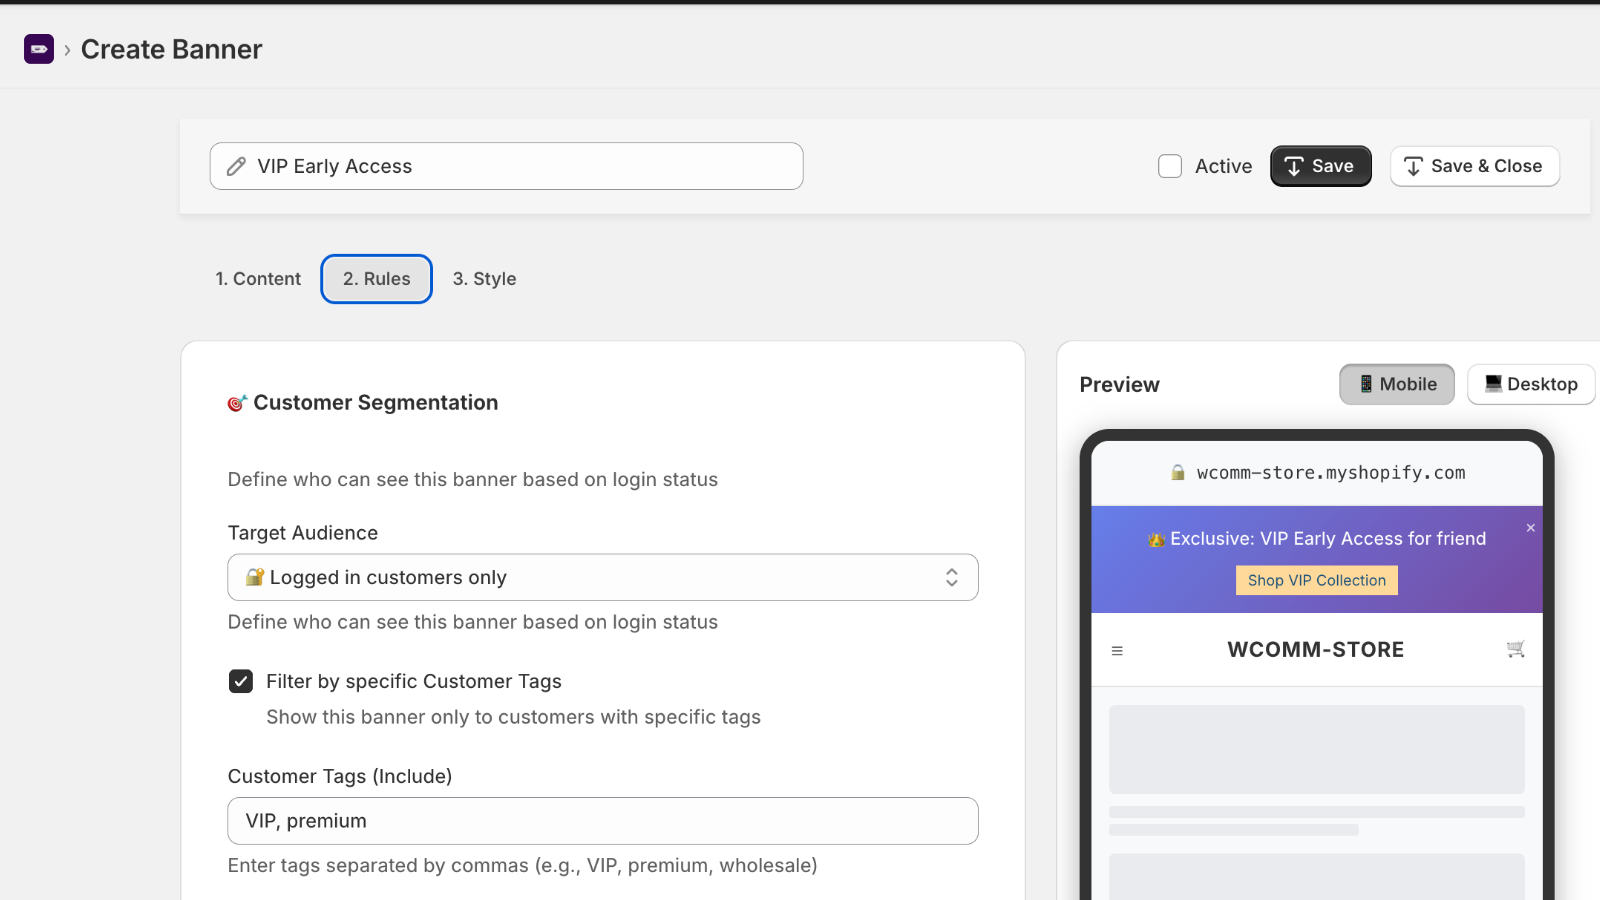Click Shop VIP Collection in the banner preview

pos(1316,580)
